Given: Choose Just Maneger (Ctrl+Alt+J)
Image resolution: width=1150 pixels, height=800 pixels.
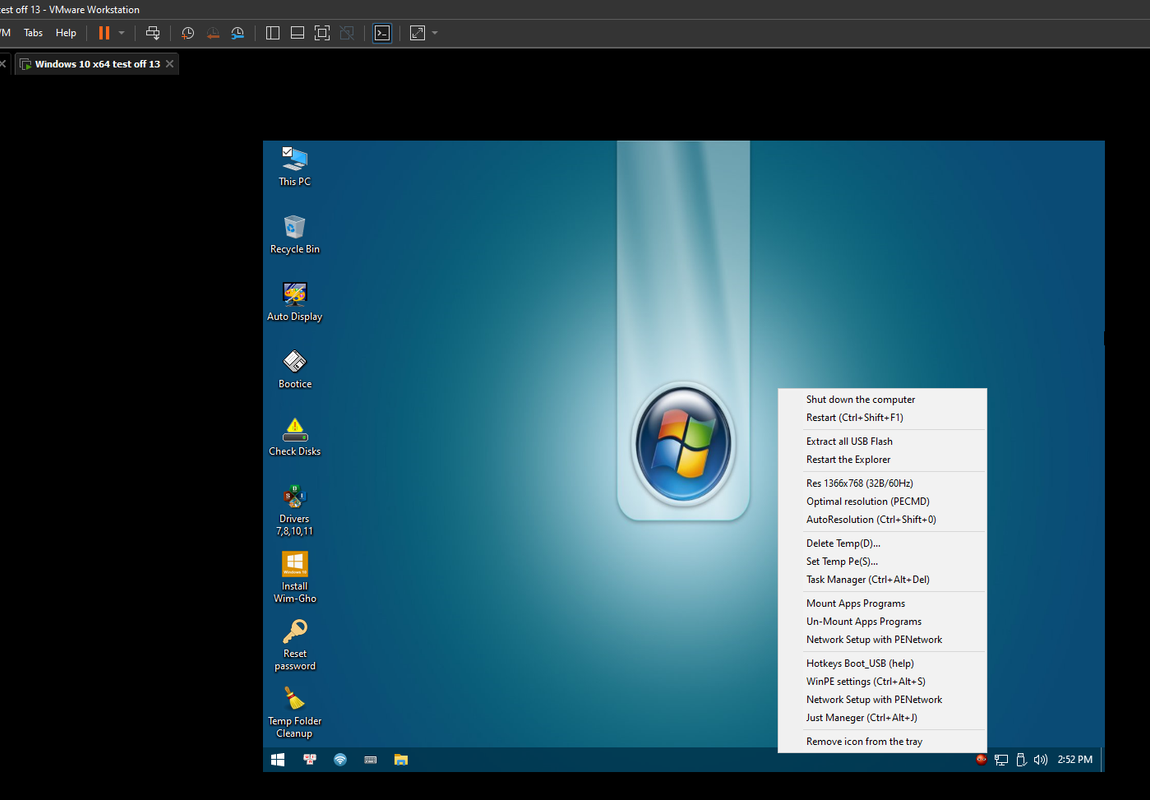Looking at the screenshot, I should pos(882,718).
